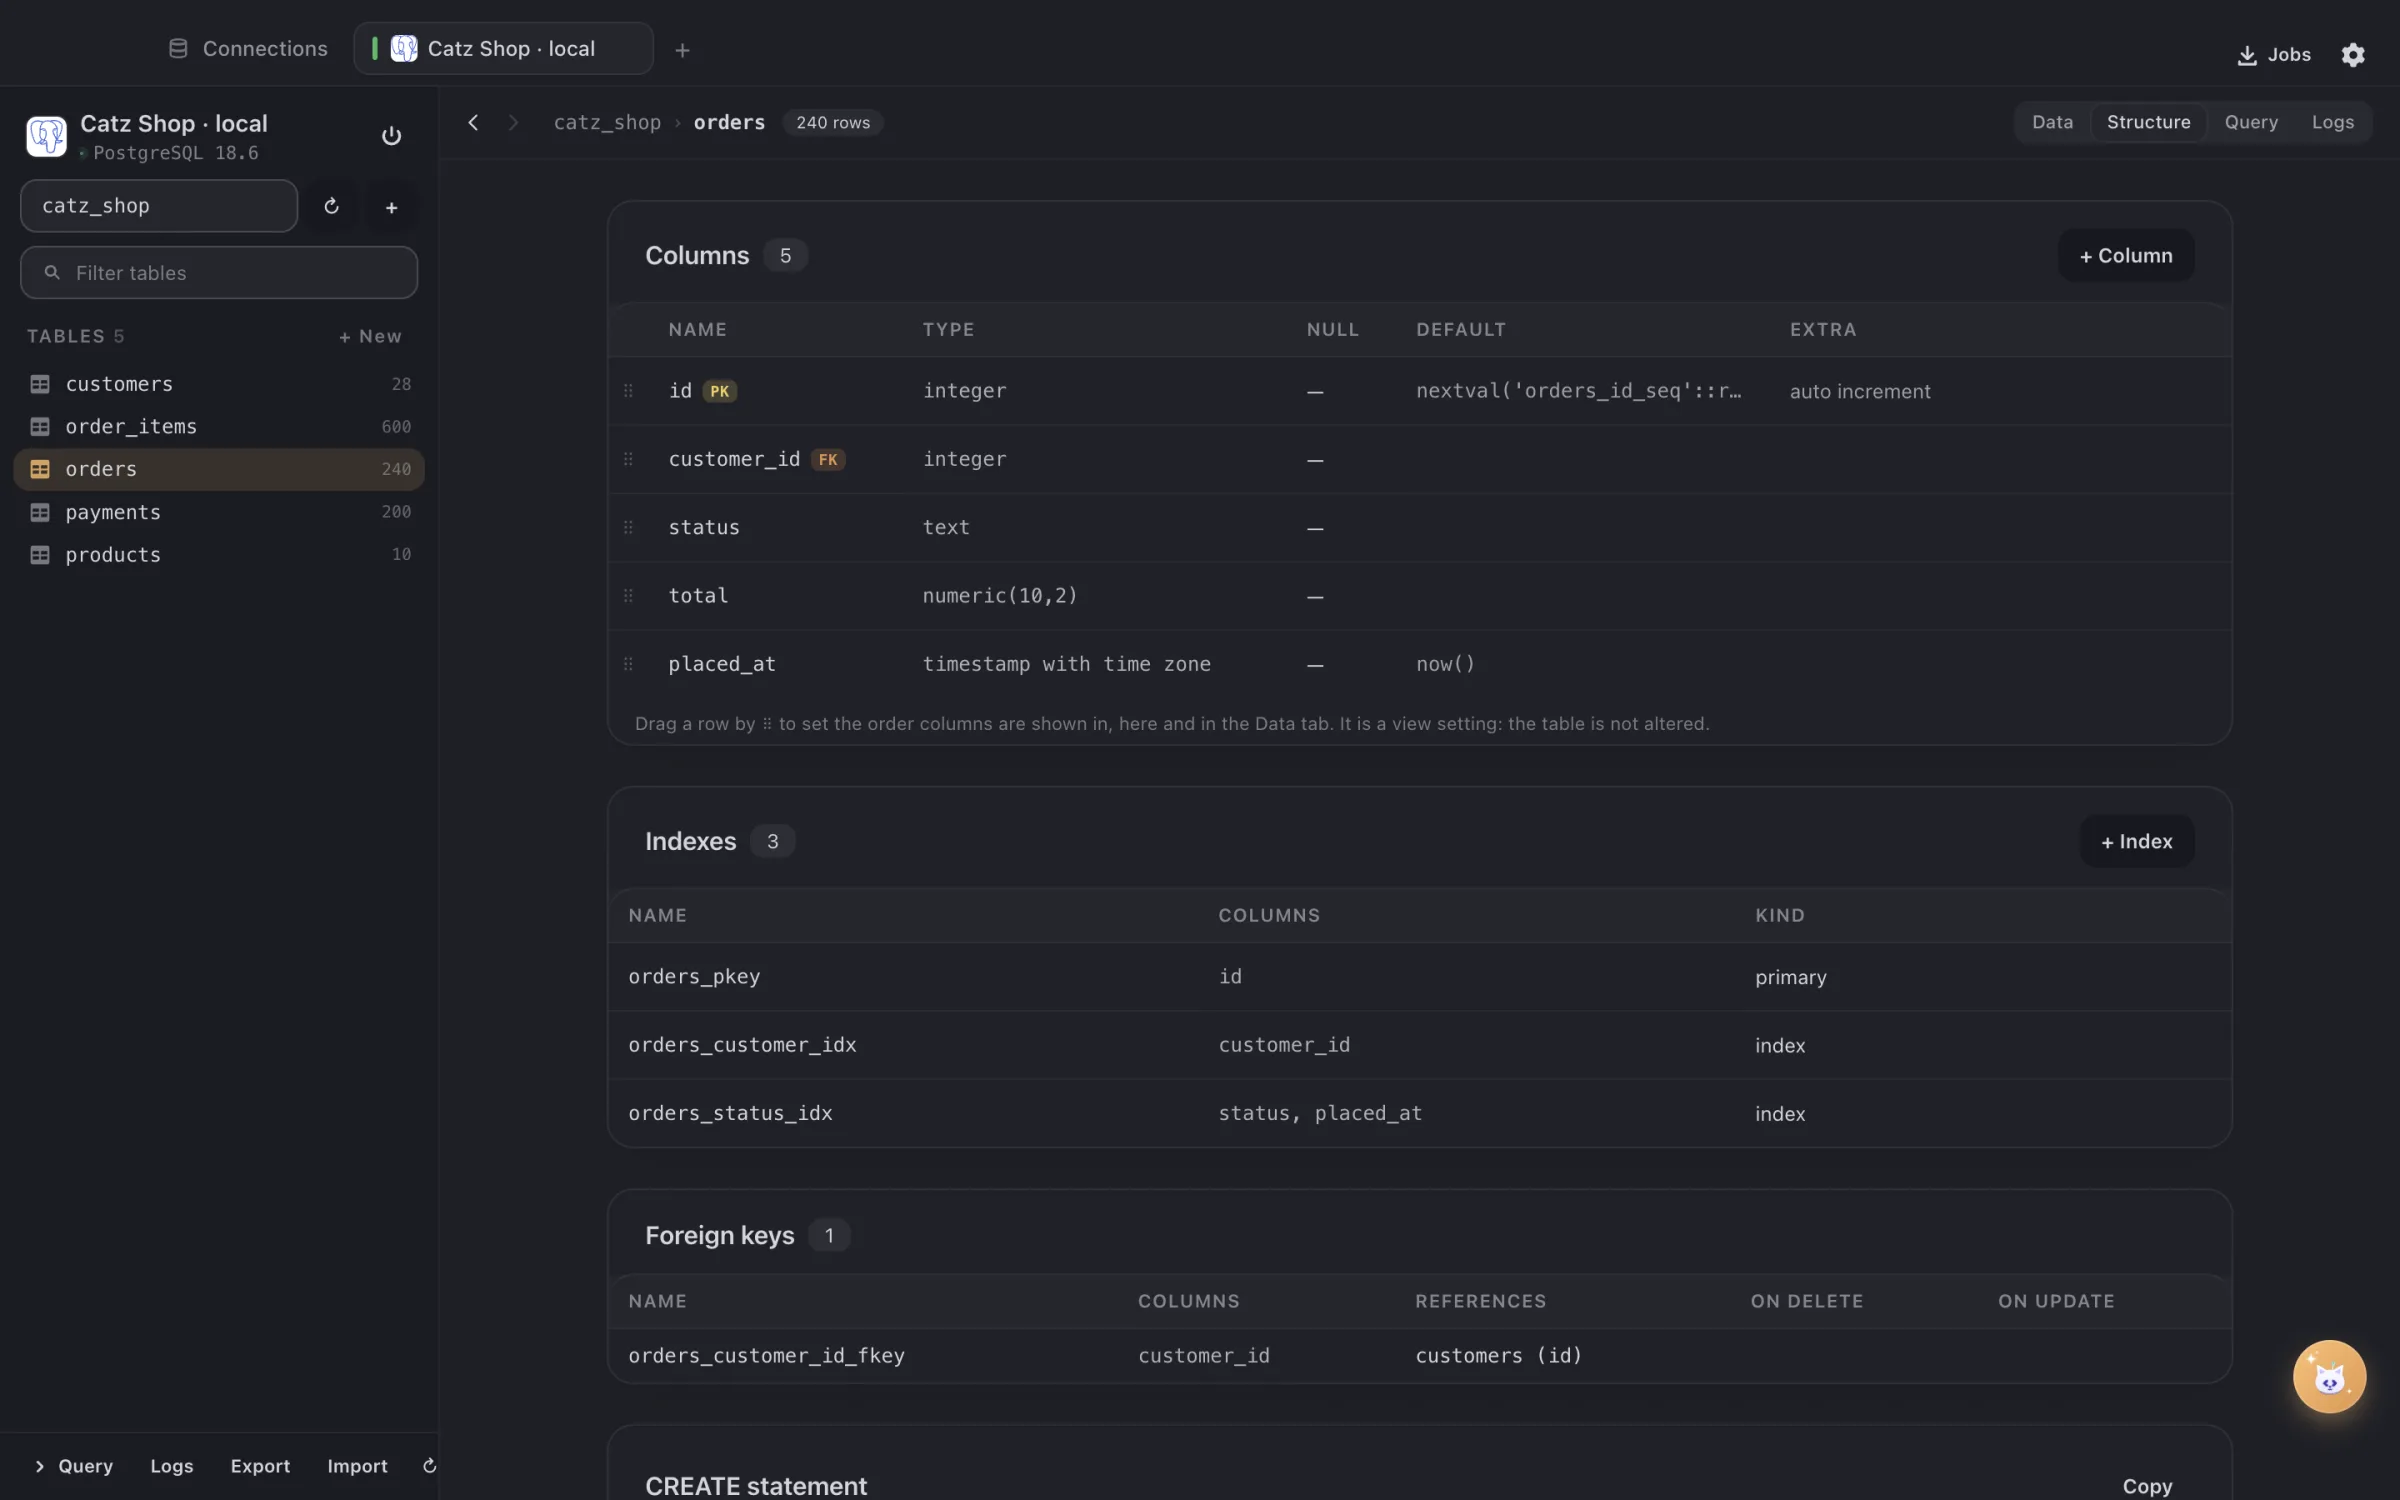This screenshot has width=2400, height=1500.
Task: Click the drag handle for status column
Action: click(x=628, y=527)
